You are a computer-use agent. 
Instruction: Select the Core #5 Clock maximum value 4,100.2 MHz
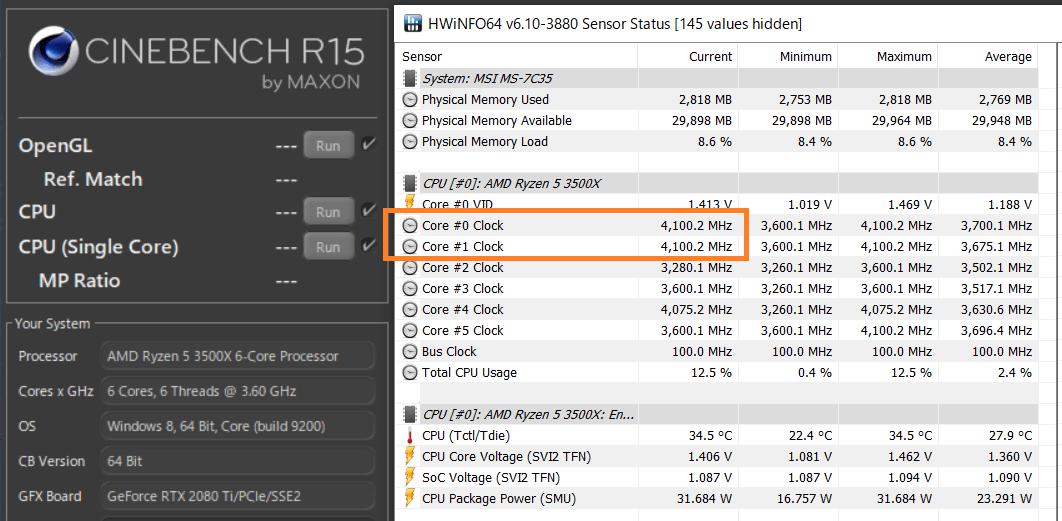(x=896, y=331)
